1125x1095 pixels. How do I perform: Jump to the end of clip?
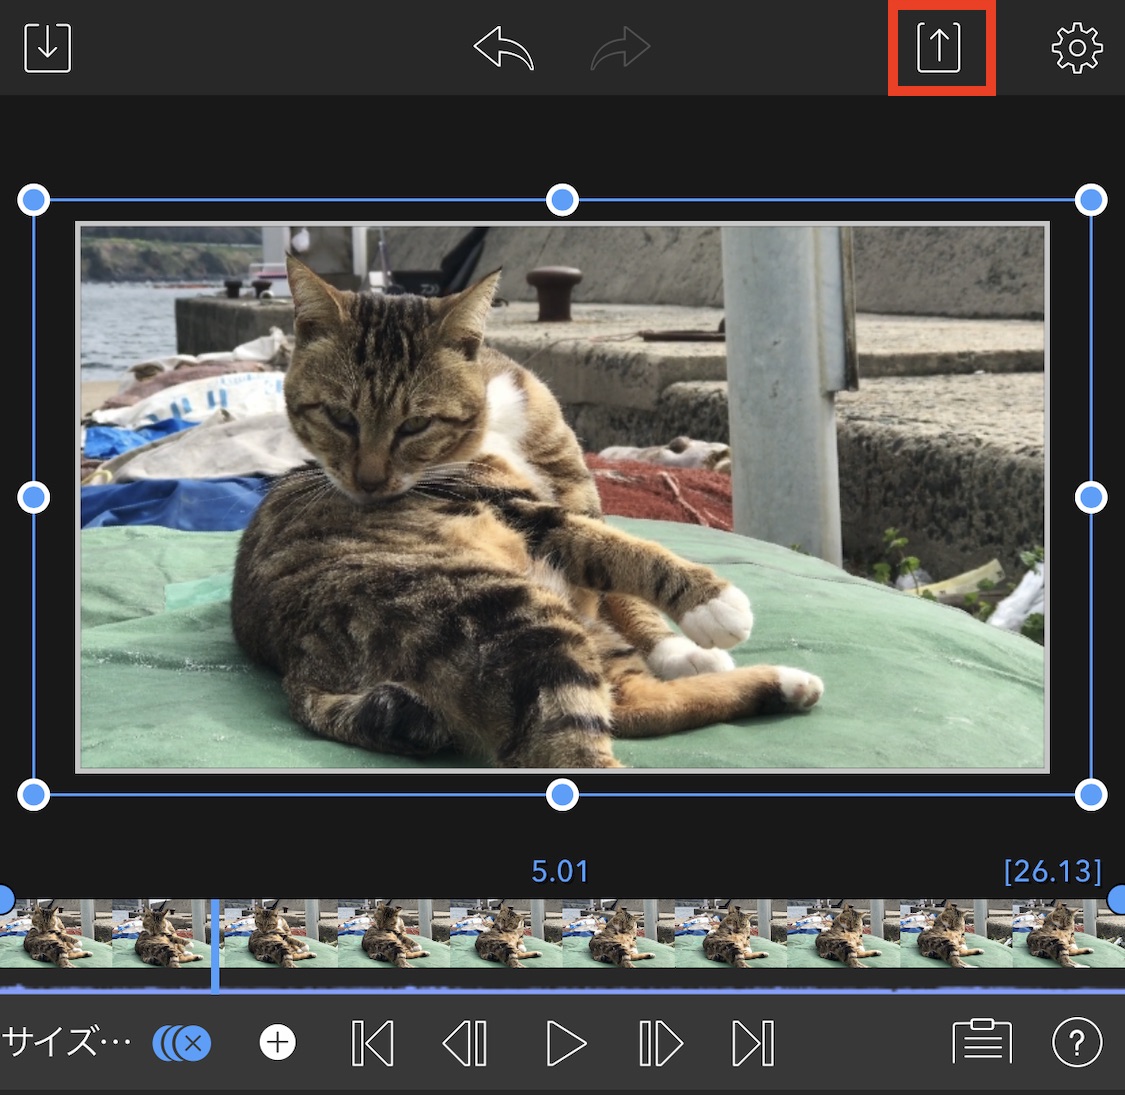pos(753,1043)
